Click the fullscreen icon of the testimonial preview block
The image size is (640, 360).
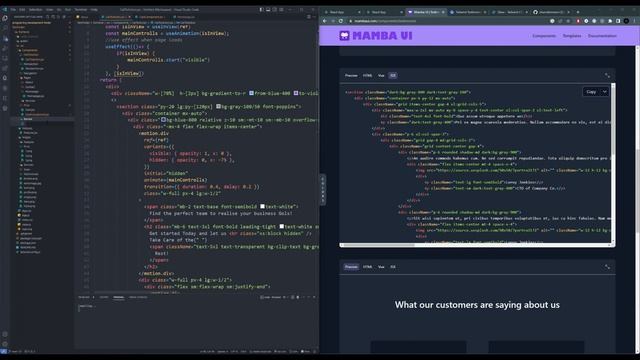(x=607, y=267)
